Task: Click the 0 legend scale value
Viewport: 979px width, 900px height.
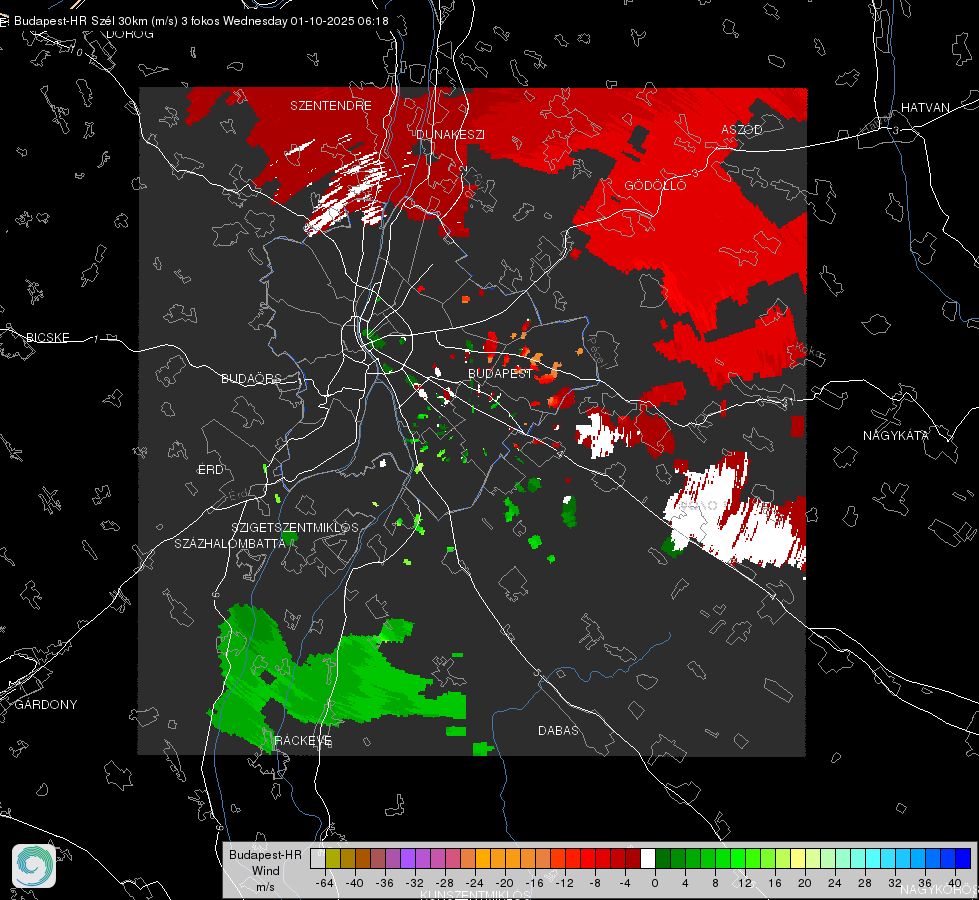Action: [x=655, y=883]
